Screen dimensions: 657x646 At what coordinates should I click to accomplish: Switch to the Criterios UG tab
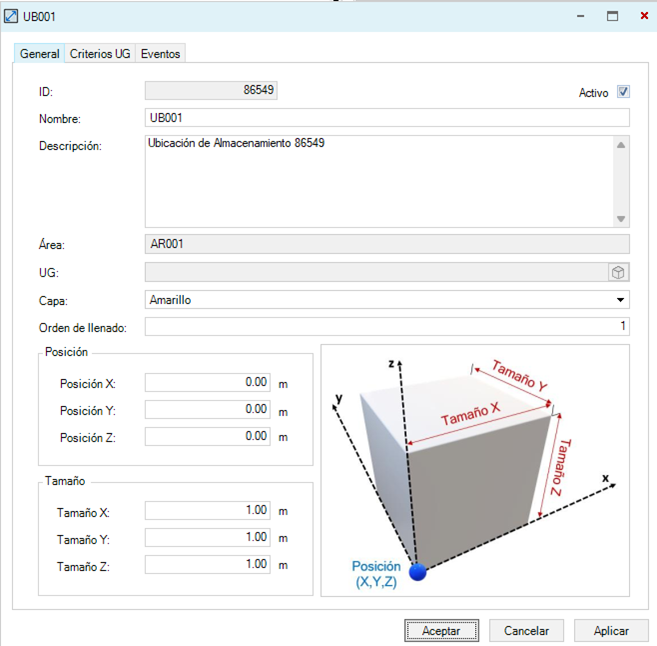(x=100, y=54)
